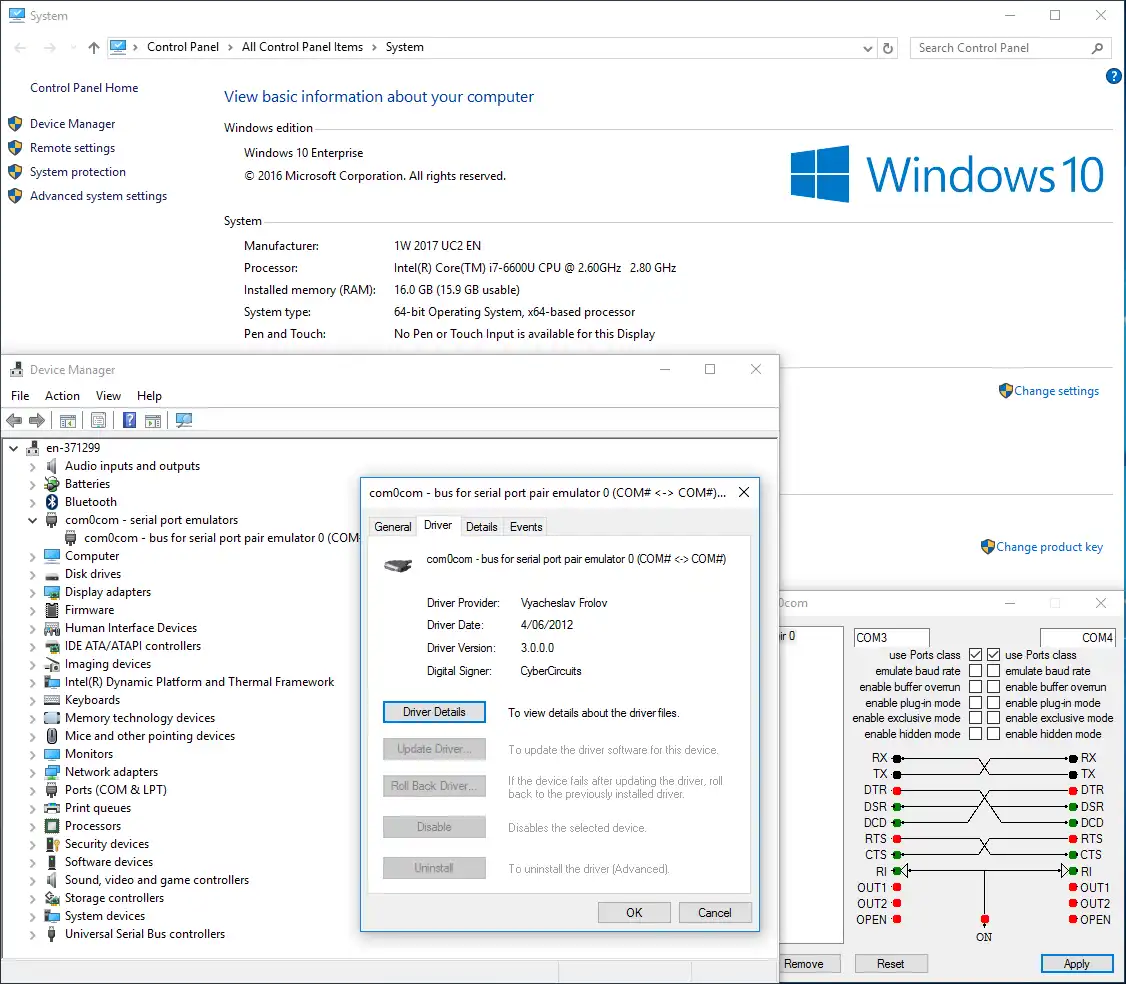Enable COM3 emulate baud rate checkbox

pos(975,671)
